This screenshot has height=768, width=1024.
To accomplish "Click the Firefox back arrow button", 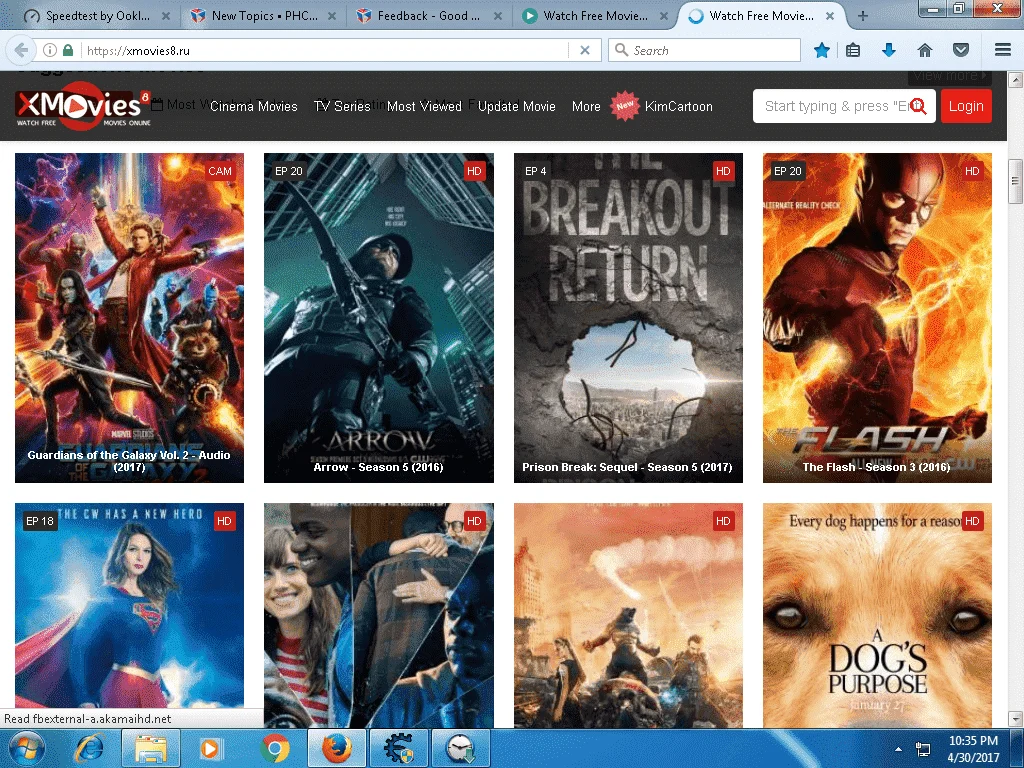I will (22, 50).
